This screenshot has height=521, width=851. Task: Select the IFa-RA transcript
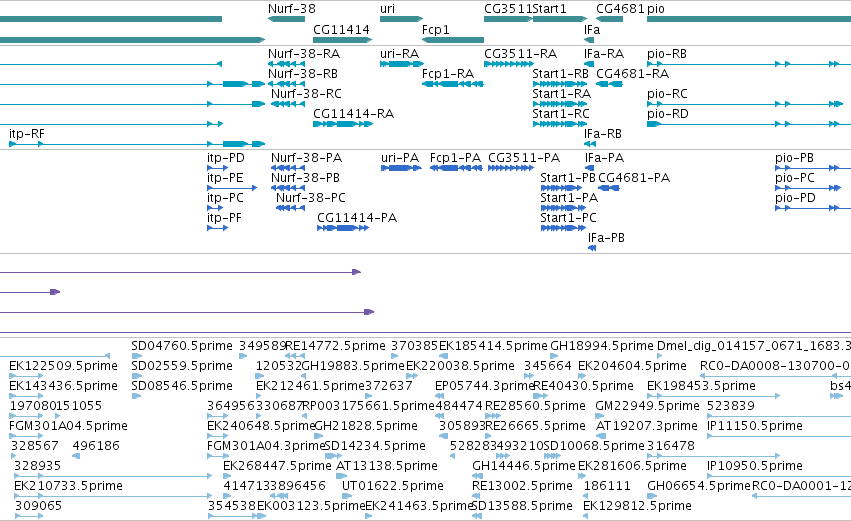click(x=589, y=64)
